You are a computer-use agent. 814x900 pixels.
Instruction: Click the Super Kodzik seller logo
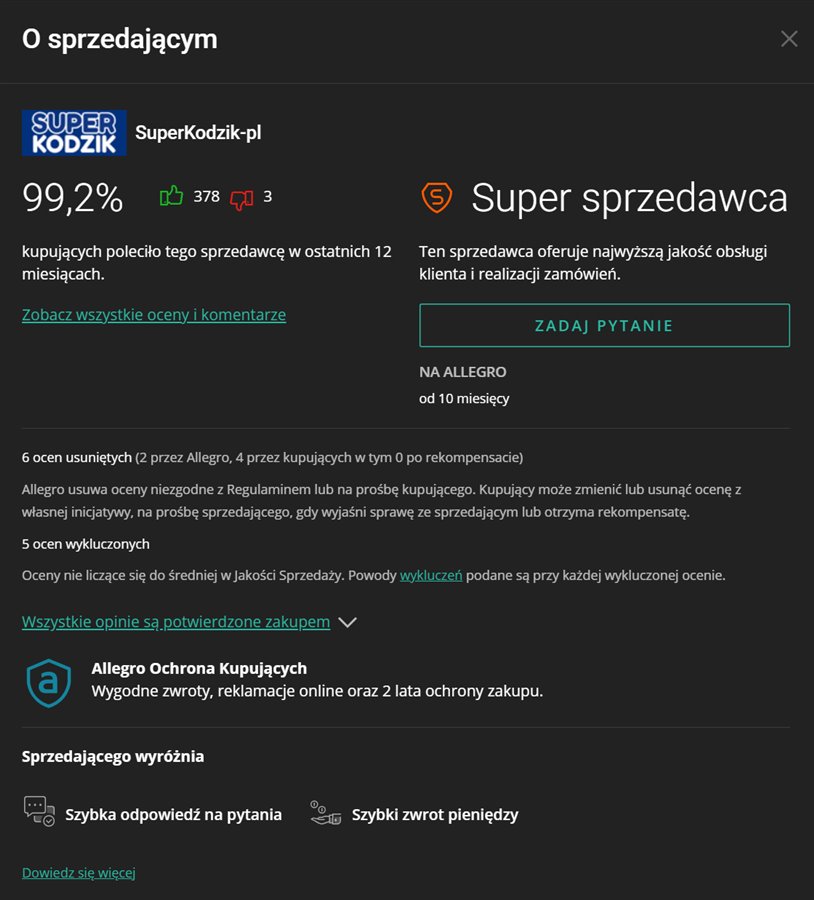tap(74, 133)
